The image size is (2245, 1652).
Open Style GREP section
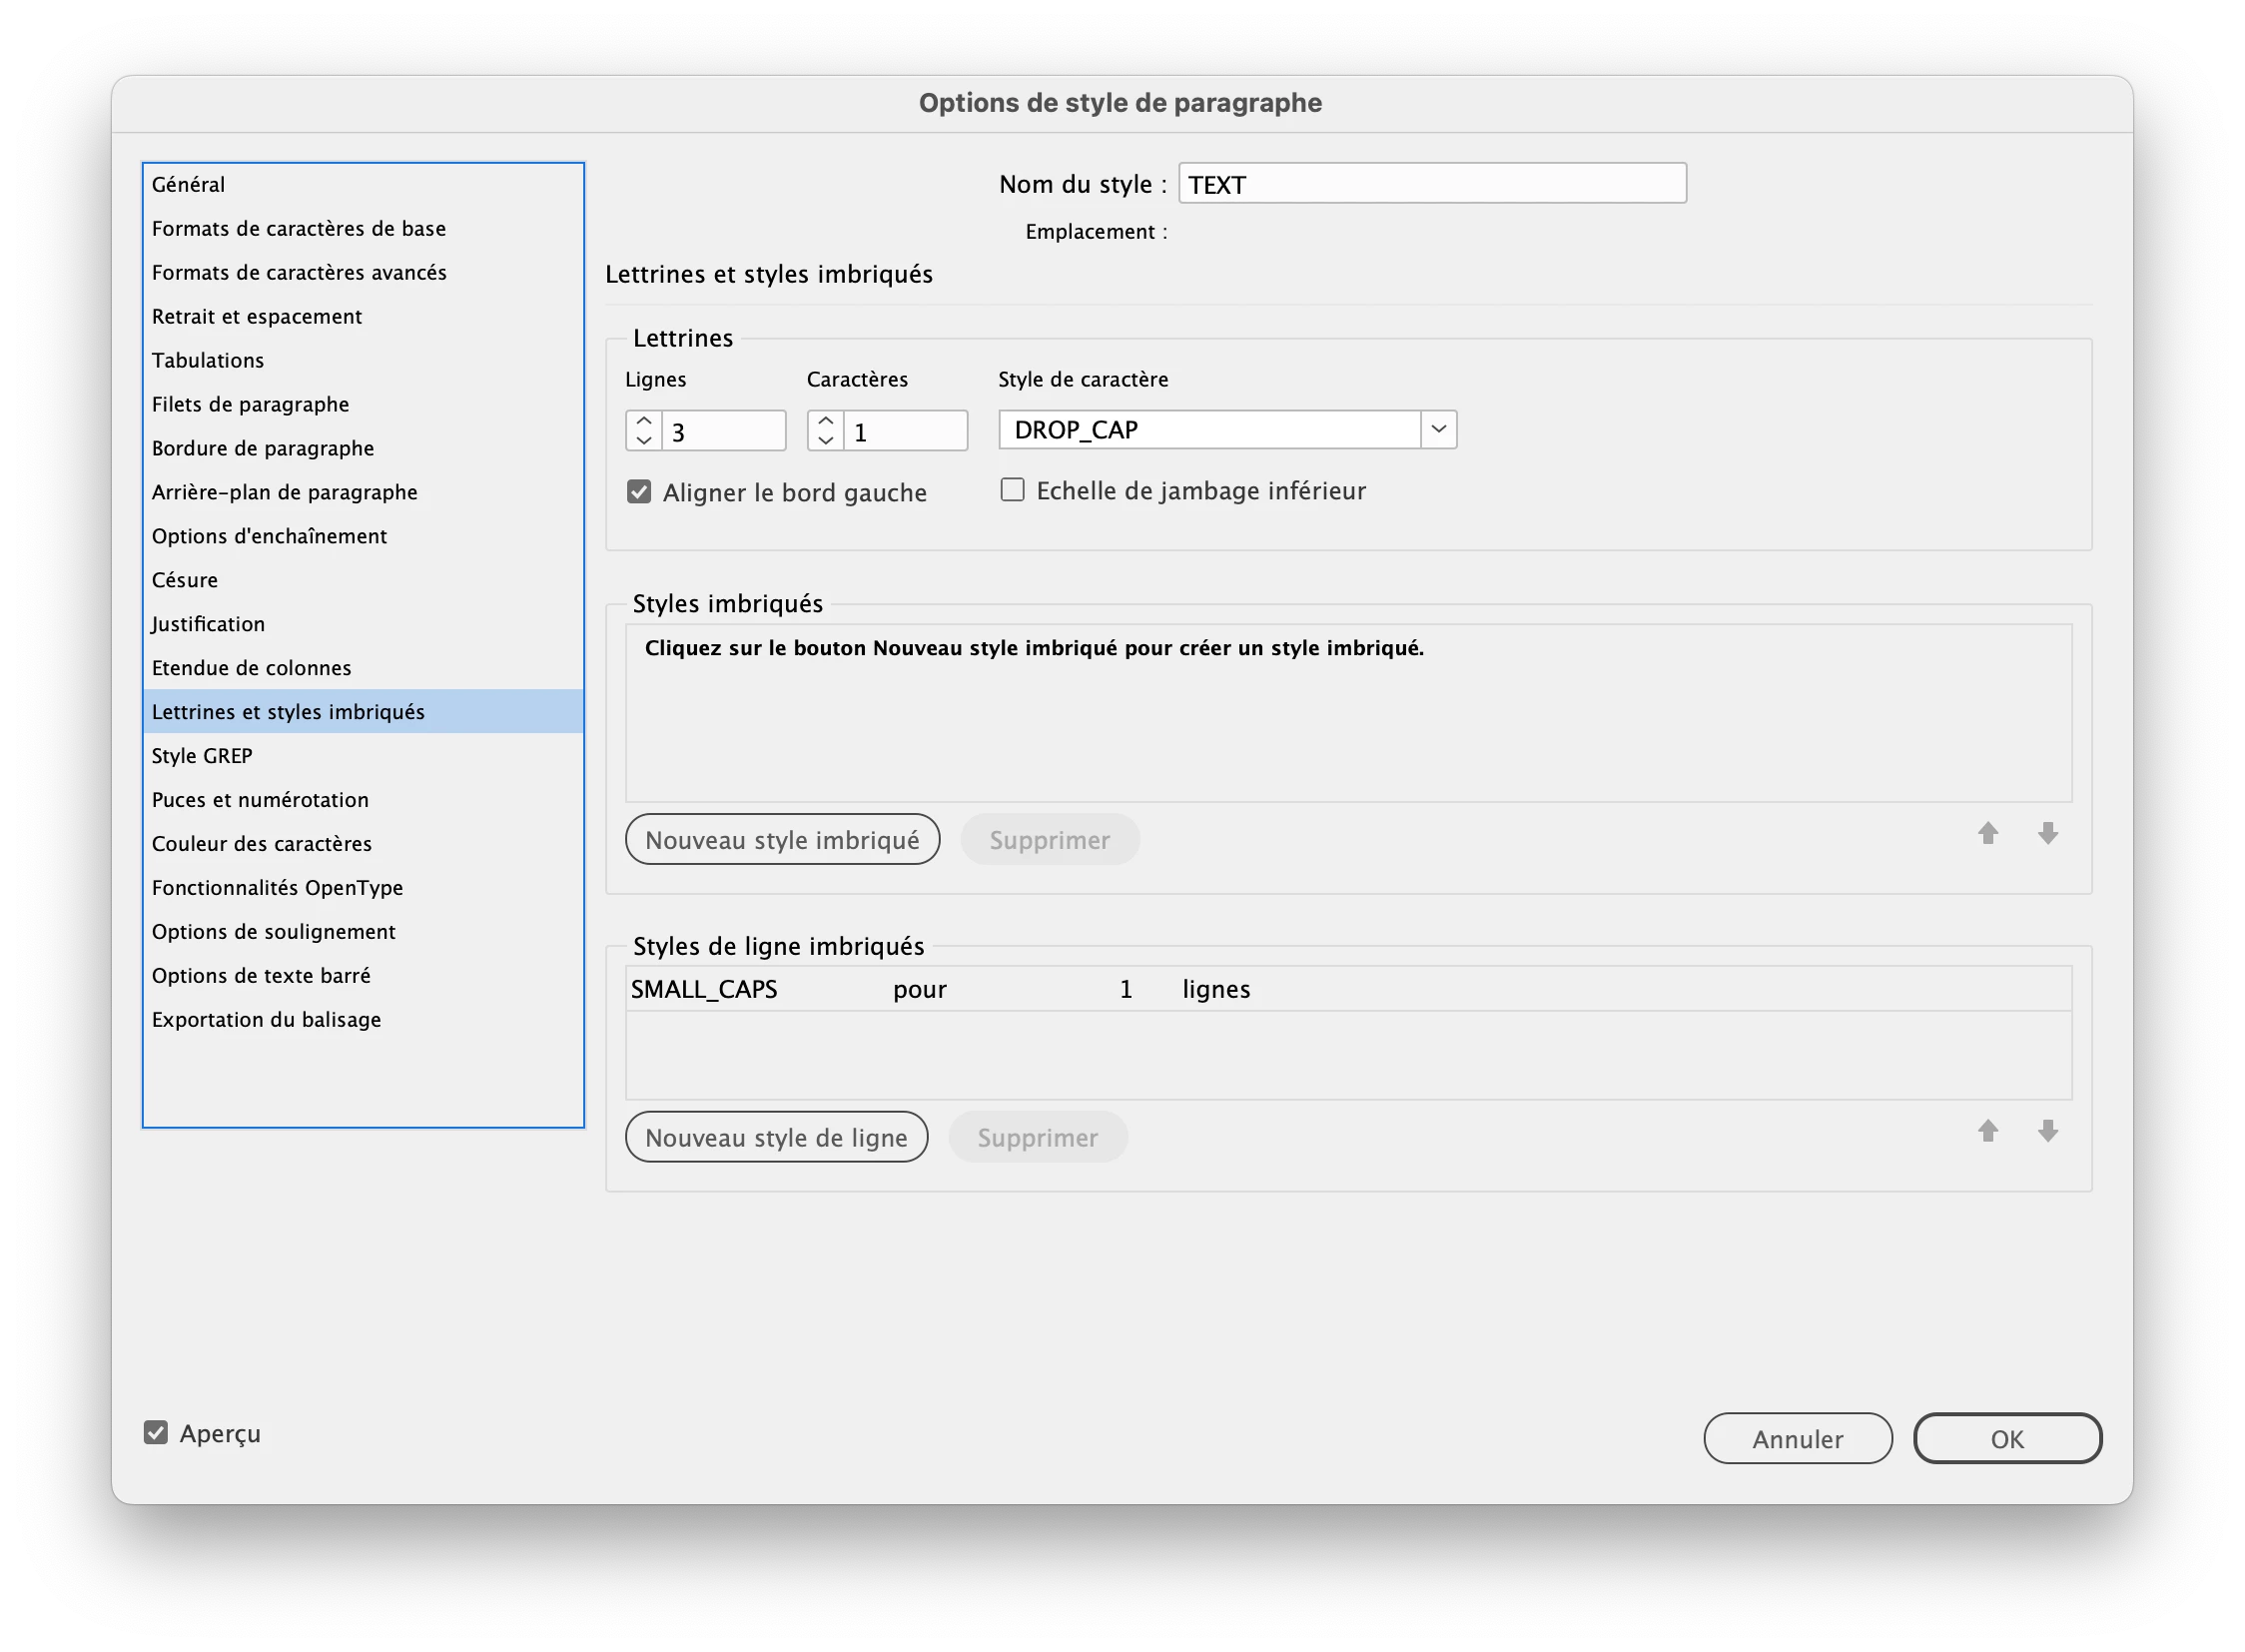(363, 757)
